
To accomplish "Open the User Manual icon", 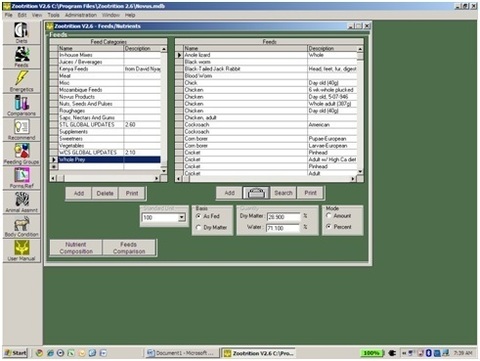I will (x=21, y=250).
